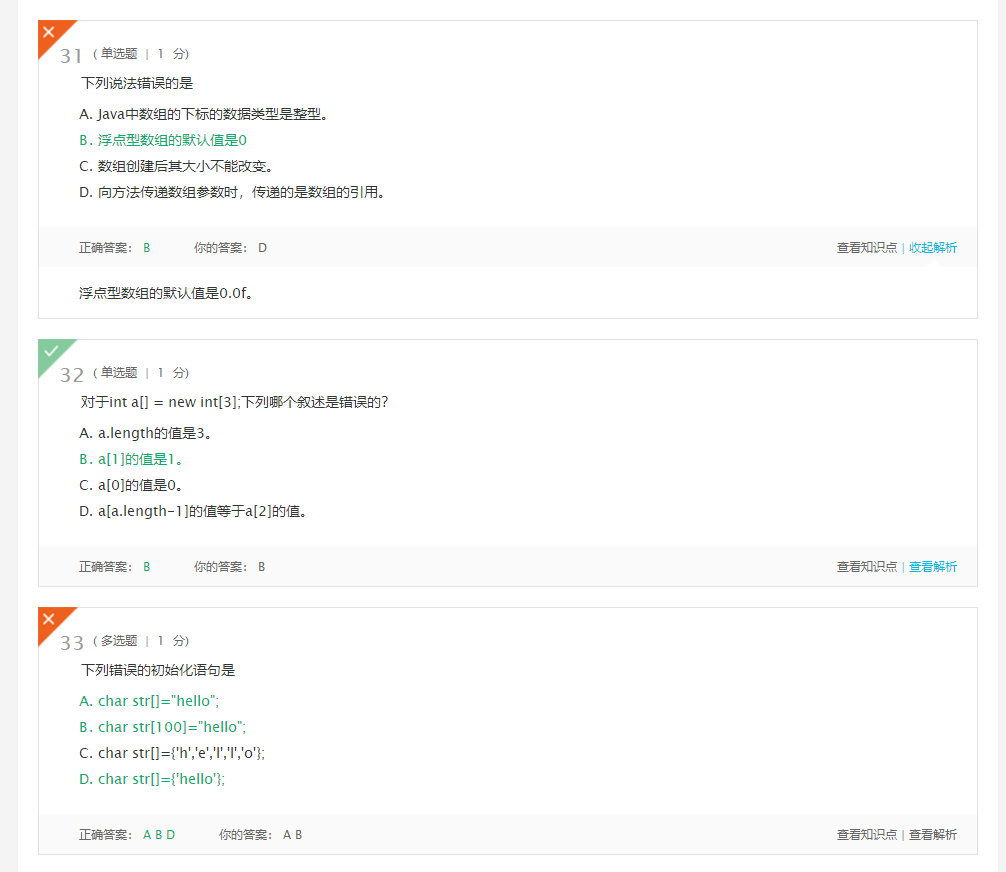1006x872 pixels.
Task: Select option A a.length的值是3
Action: pyautogui.click(x=146, y=433)
